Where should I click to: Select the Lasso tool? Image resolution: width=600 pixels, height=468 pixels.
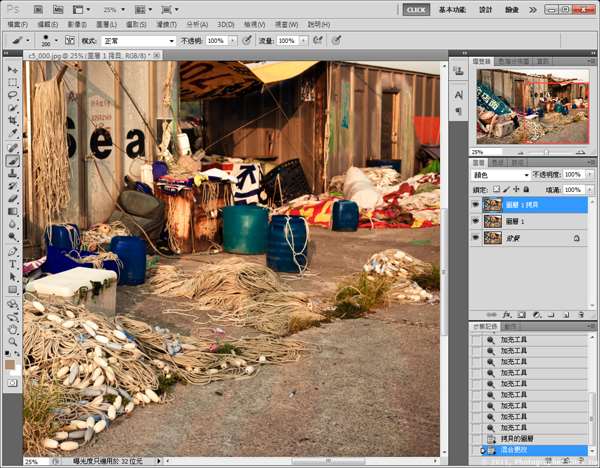coord(13,95)
